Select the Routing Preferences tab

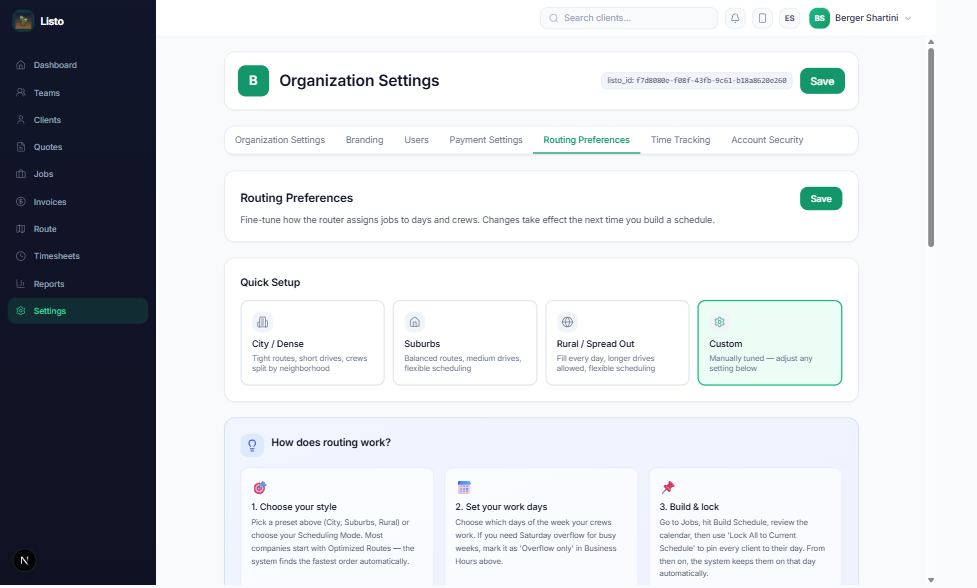click(586, 140)
